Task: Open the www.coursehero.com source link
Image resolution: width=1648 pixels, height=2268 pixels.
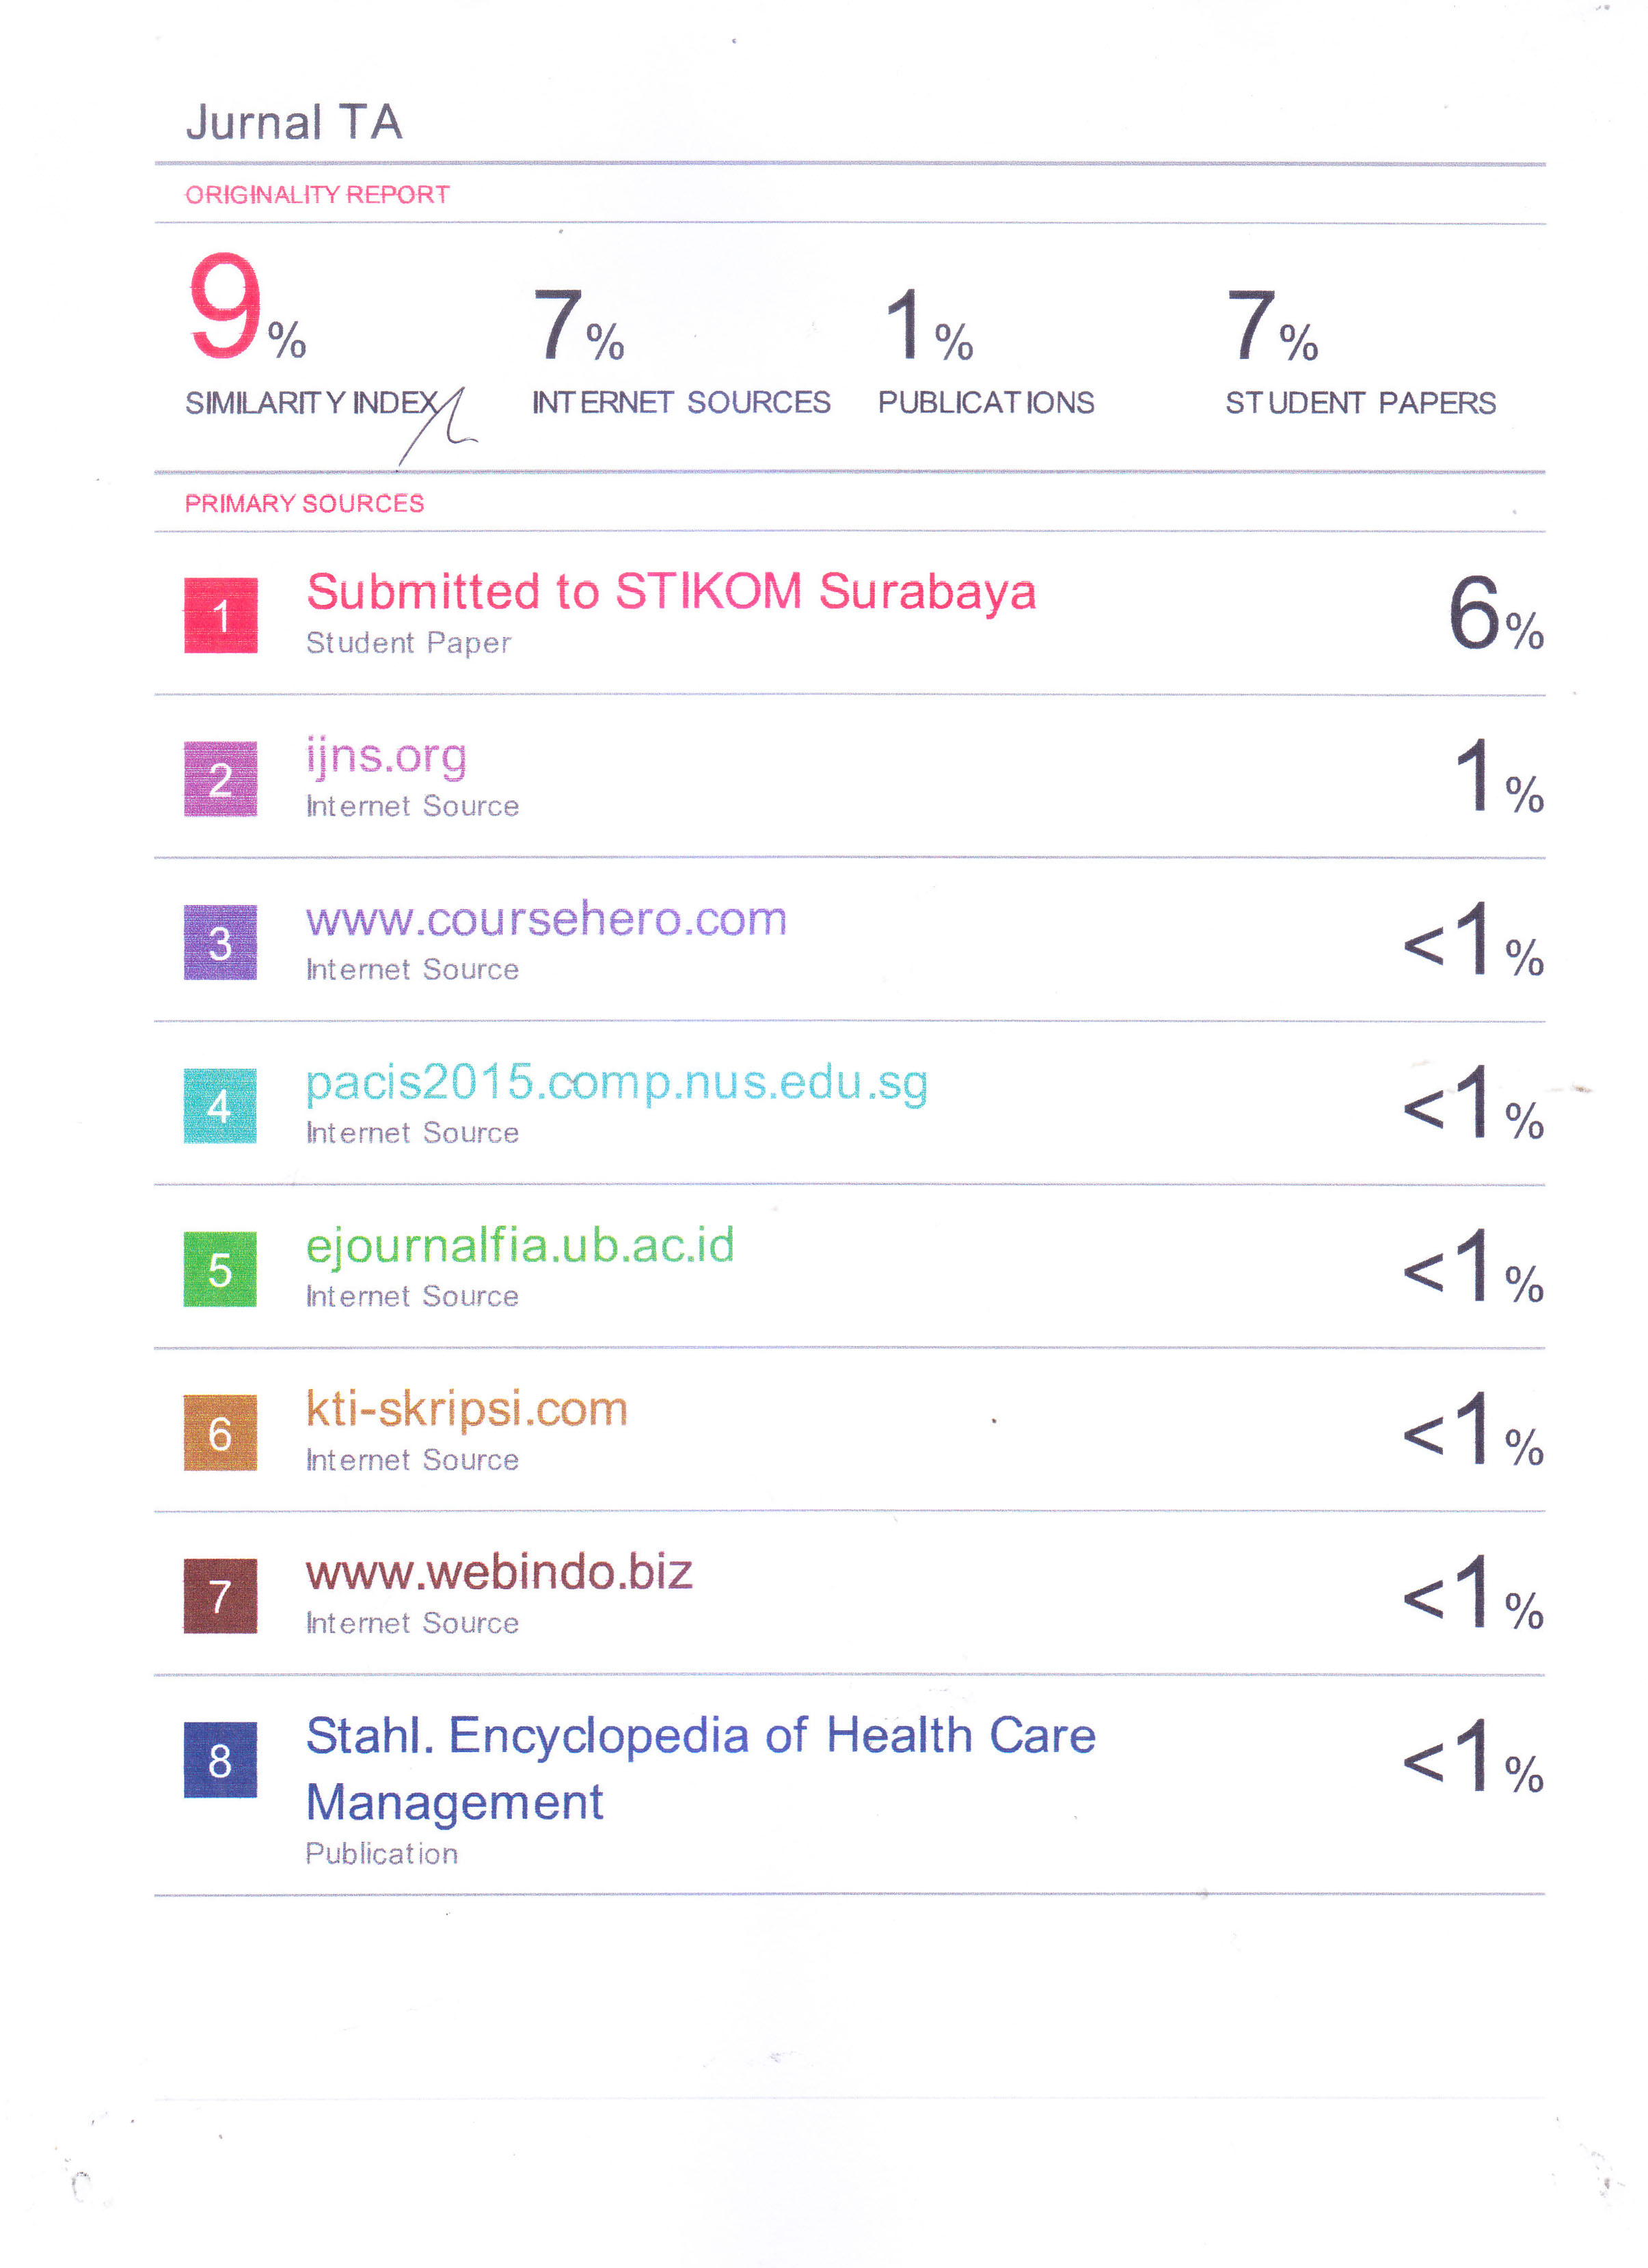Action: point(546,919)
